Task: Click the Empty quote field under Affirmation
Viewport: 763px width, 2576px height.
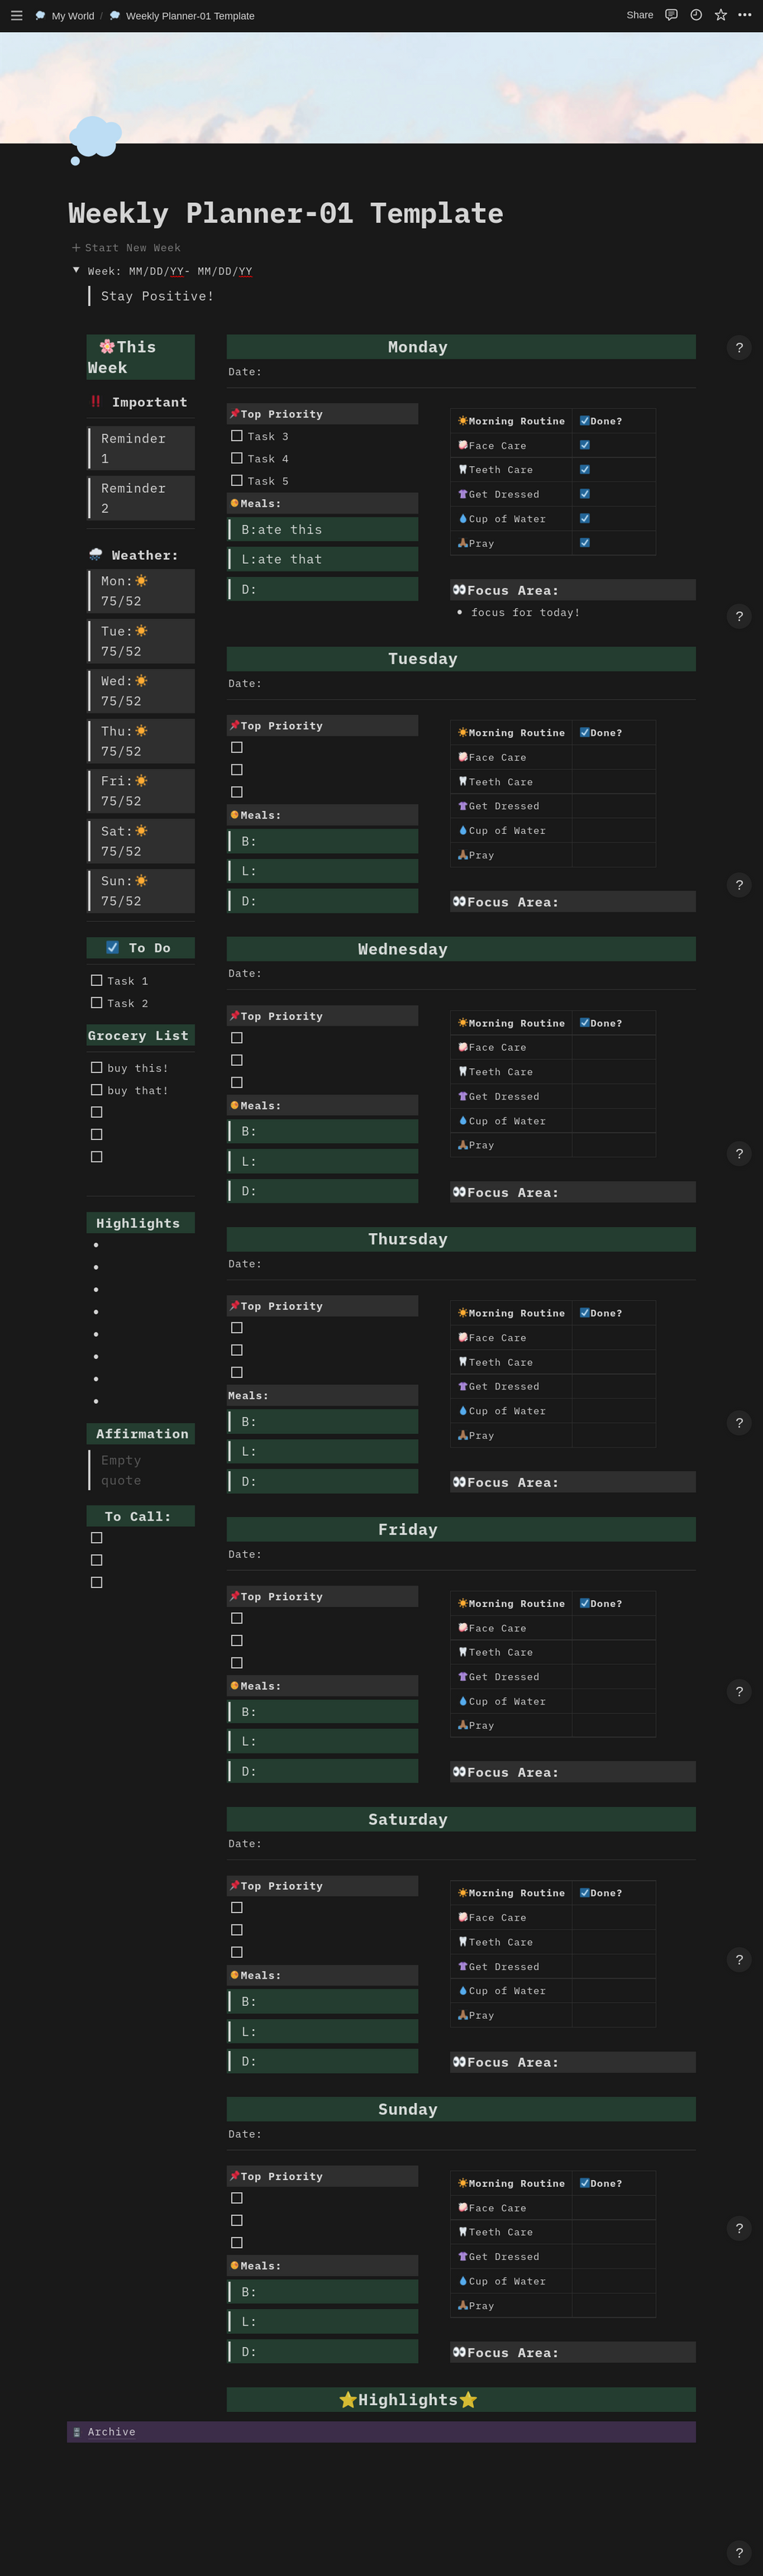Action: (121, 1470)
